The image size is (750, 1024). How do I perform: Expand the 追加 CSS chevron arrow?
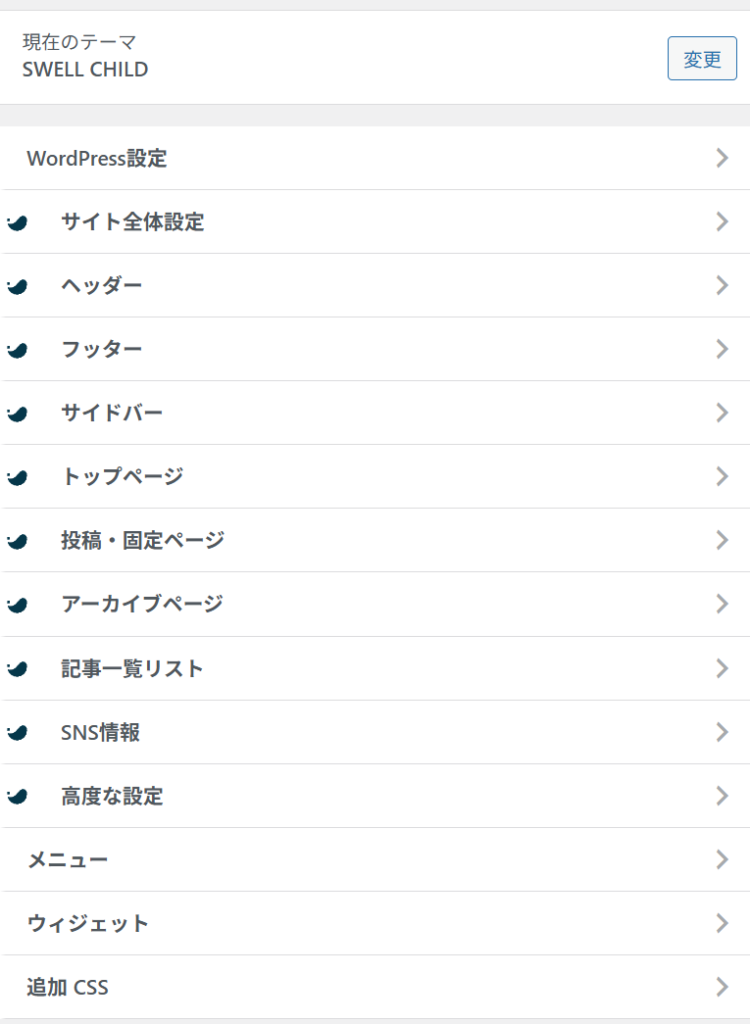click(722, 988)
